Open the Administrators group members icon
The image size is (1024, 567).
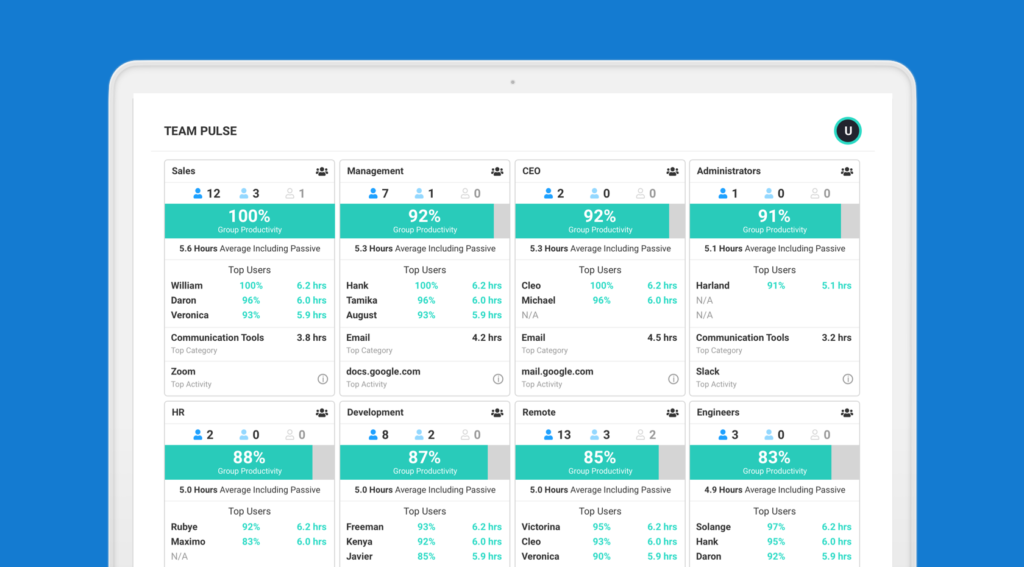point(847,172)
